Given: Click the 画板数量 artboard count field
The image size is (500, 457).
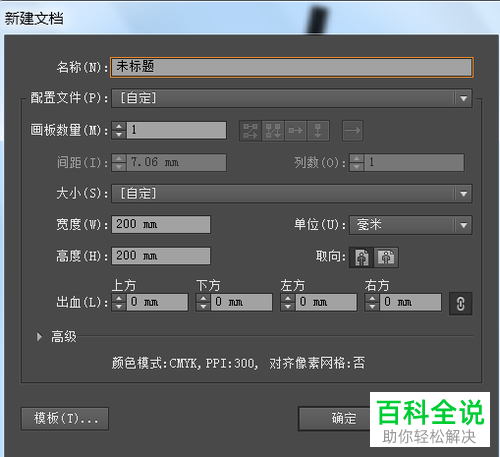Looking at the screenshot, I should tap(176, 130).
